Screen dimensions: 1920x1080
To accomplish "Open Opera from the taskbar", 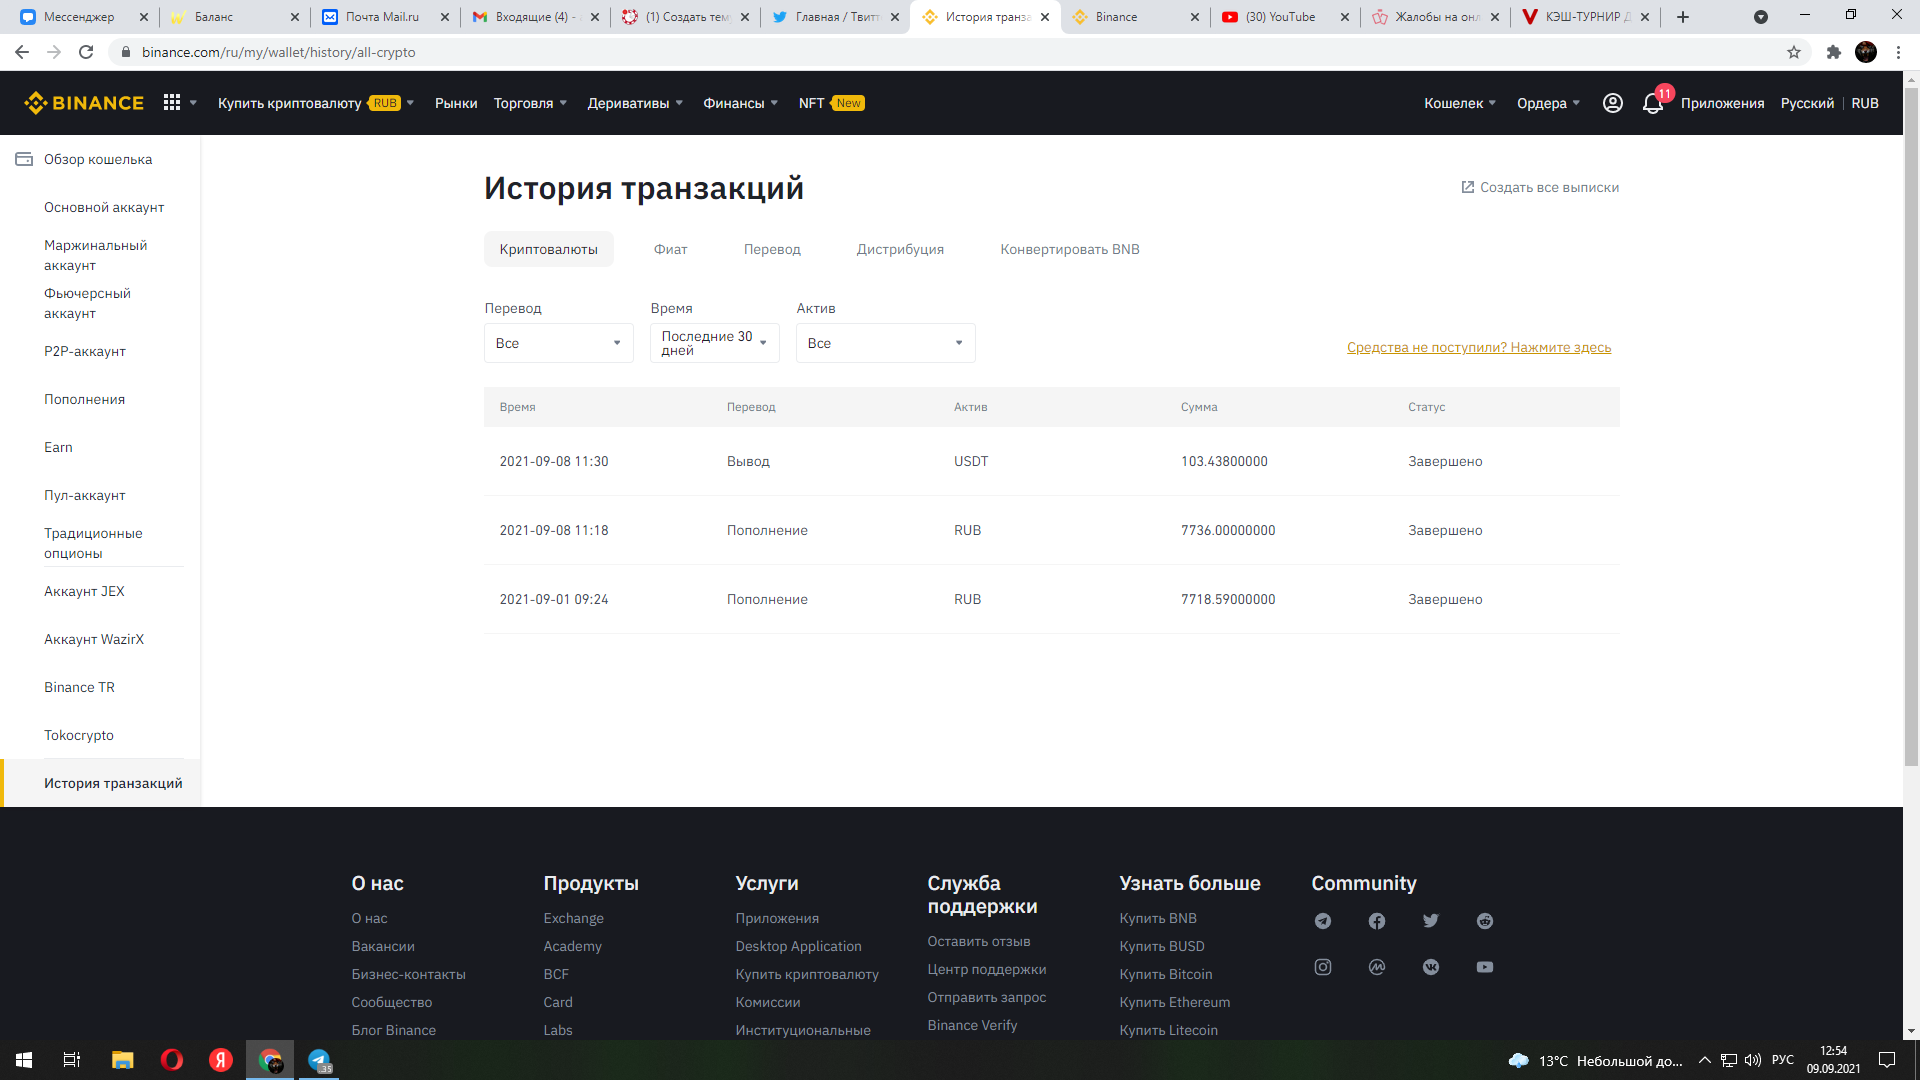I will click(x=172, y=1060).
